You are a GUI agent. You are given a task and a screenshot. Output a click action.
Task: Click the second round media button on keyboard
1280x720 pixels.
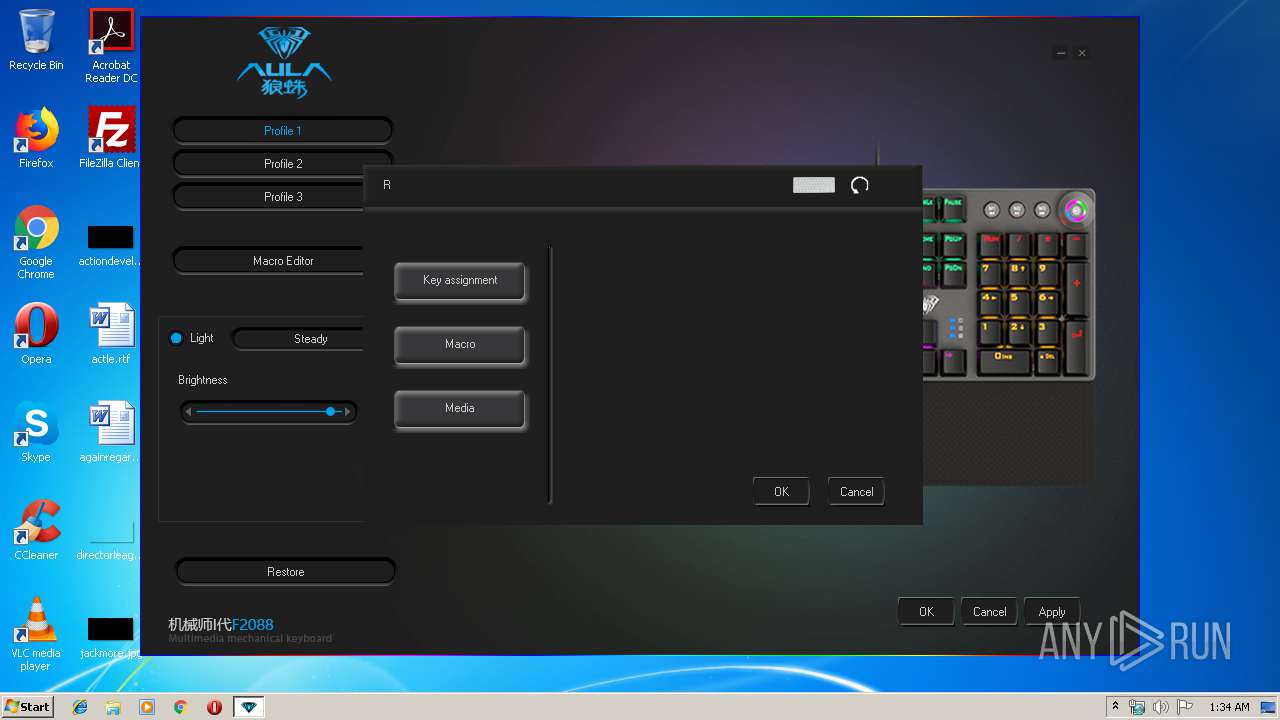point(1017,209)
